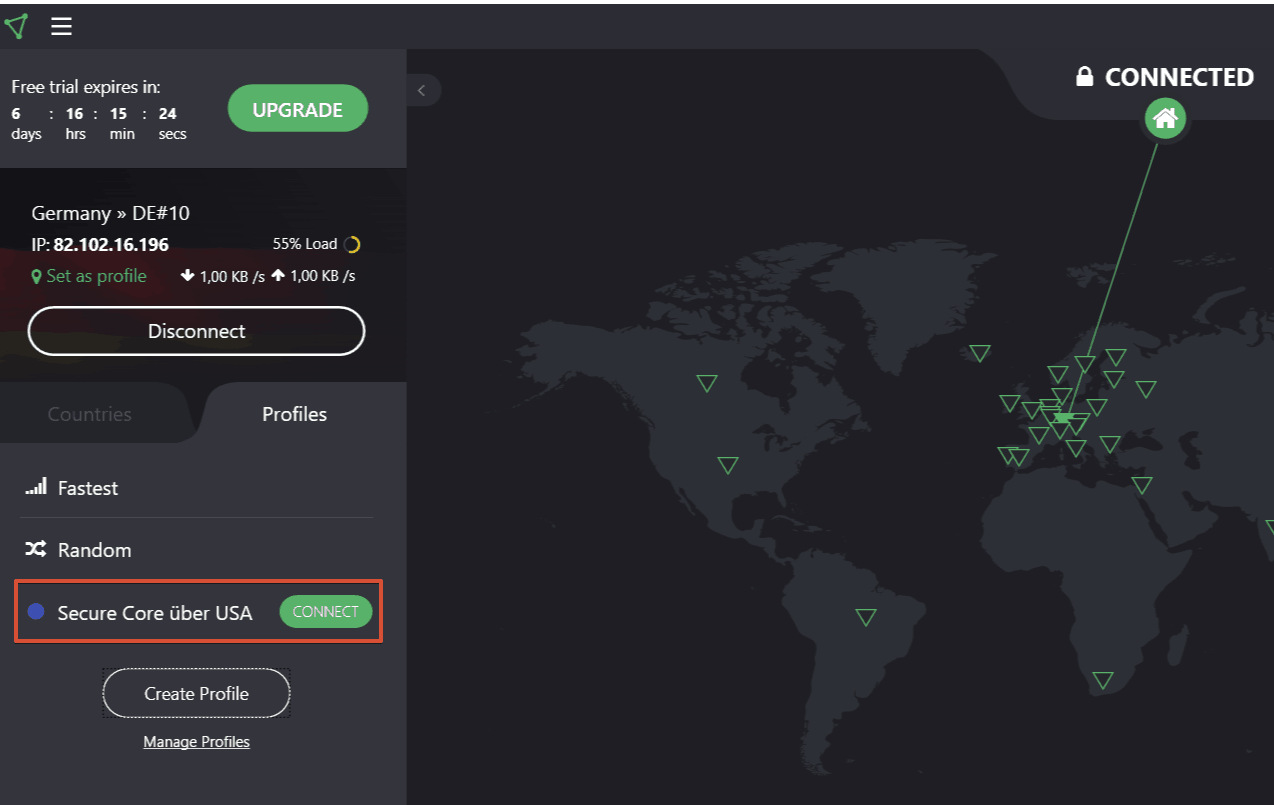Create a new profile
This screenshot has width=1274, height=805.
pos(196,693)
